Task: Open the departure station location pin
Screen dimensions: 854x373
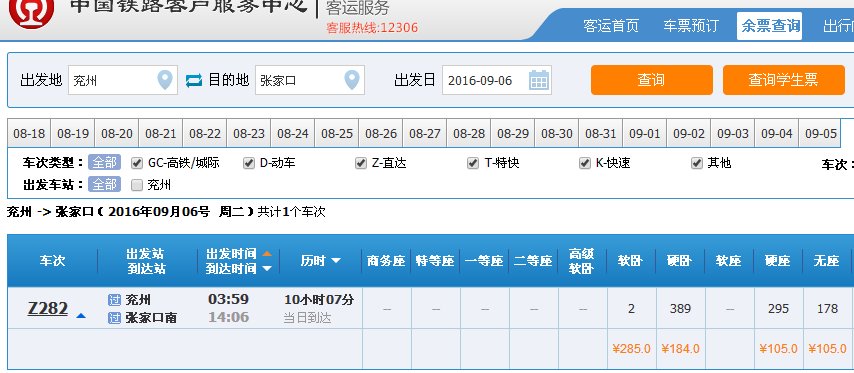Action: pos(165,80)
